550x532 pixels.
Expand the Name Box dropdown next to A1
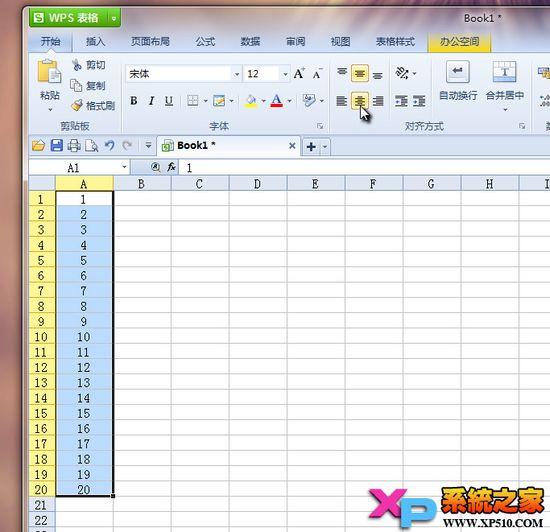(124, 167)
